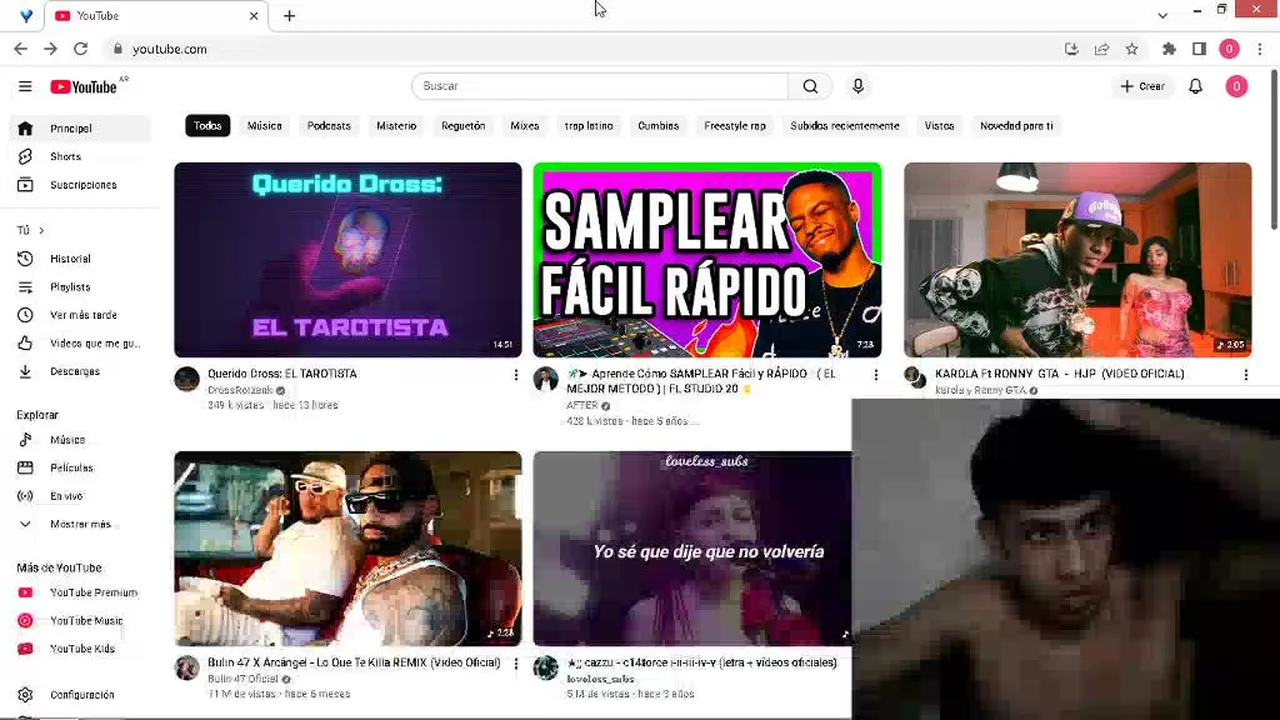Select the Freestyle rap filter chip
1280x720 pixels.
click(735, 126)
